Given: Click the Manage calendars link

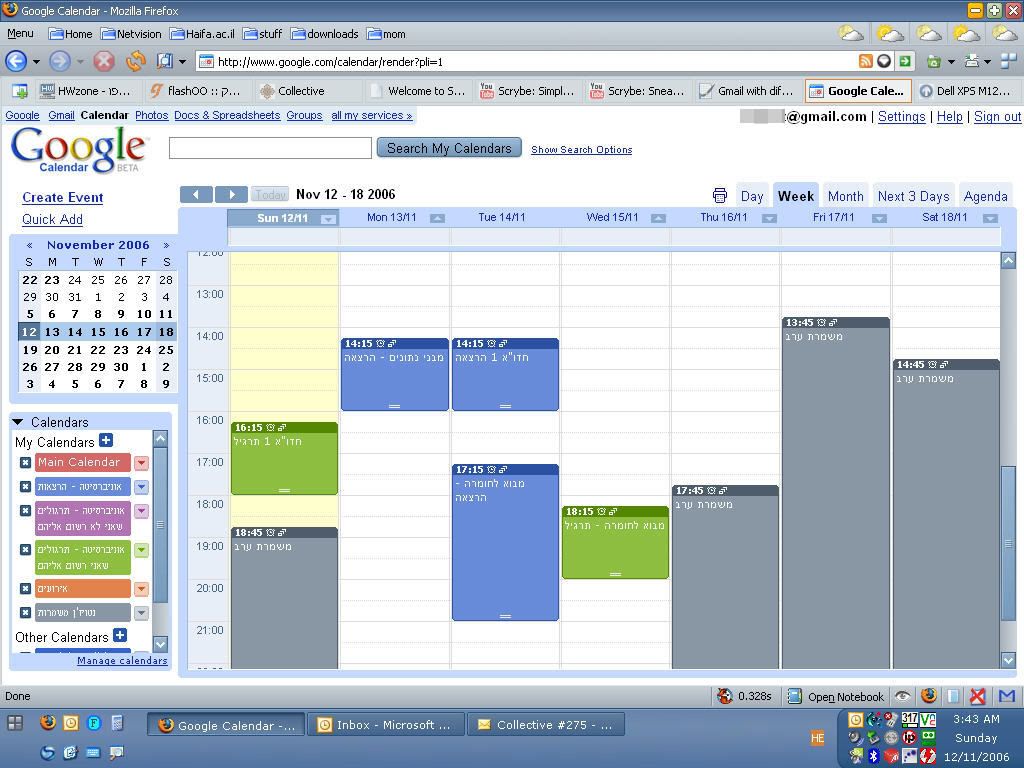Looking at the screenshot, I should pos(122,660).
